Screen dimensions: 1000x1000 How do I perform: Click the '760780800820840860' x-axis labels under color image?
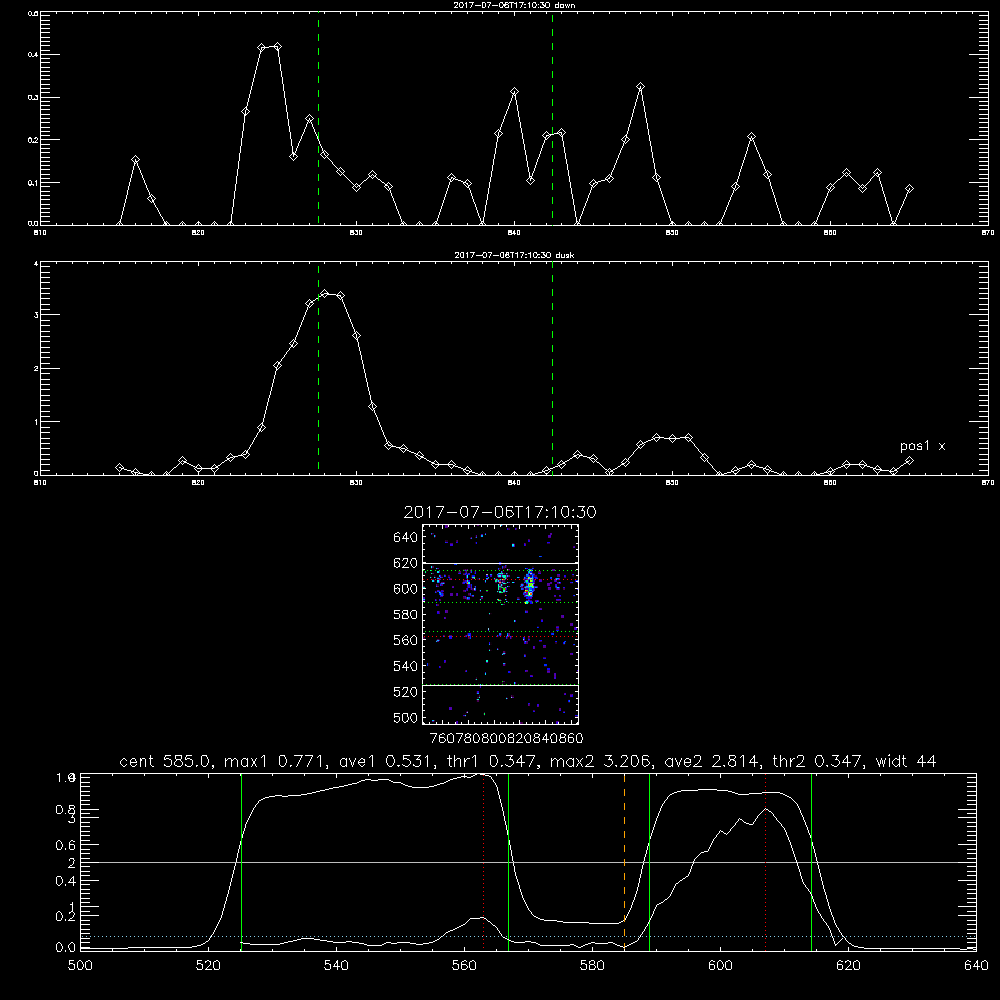tap(506, 739)
